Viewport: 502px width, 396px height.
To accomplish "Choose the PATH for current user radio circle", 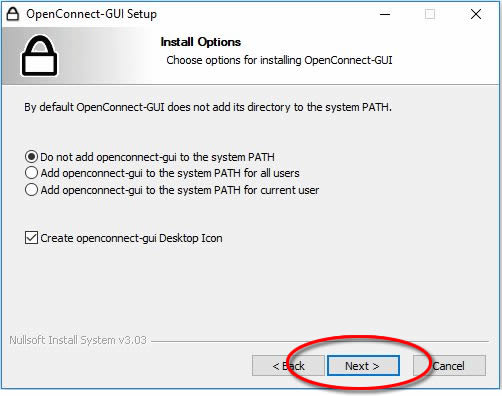I will [x=31, y=190].
